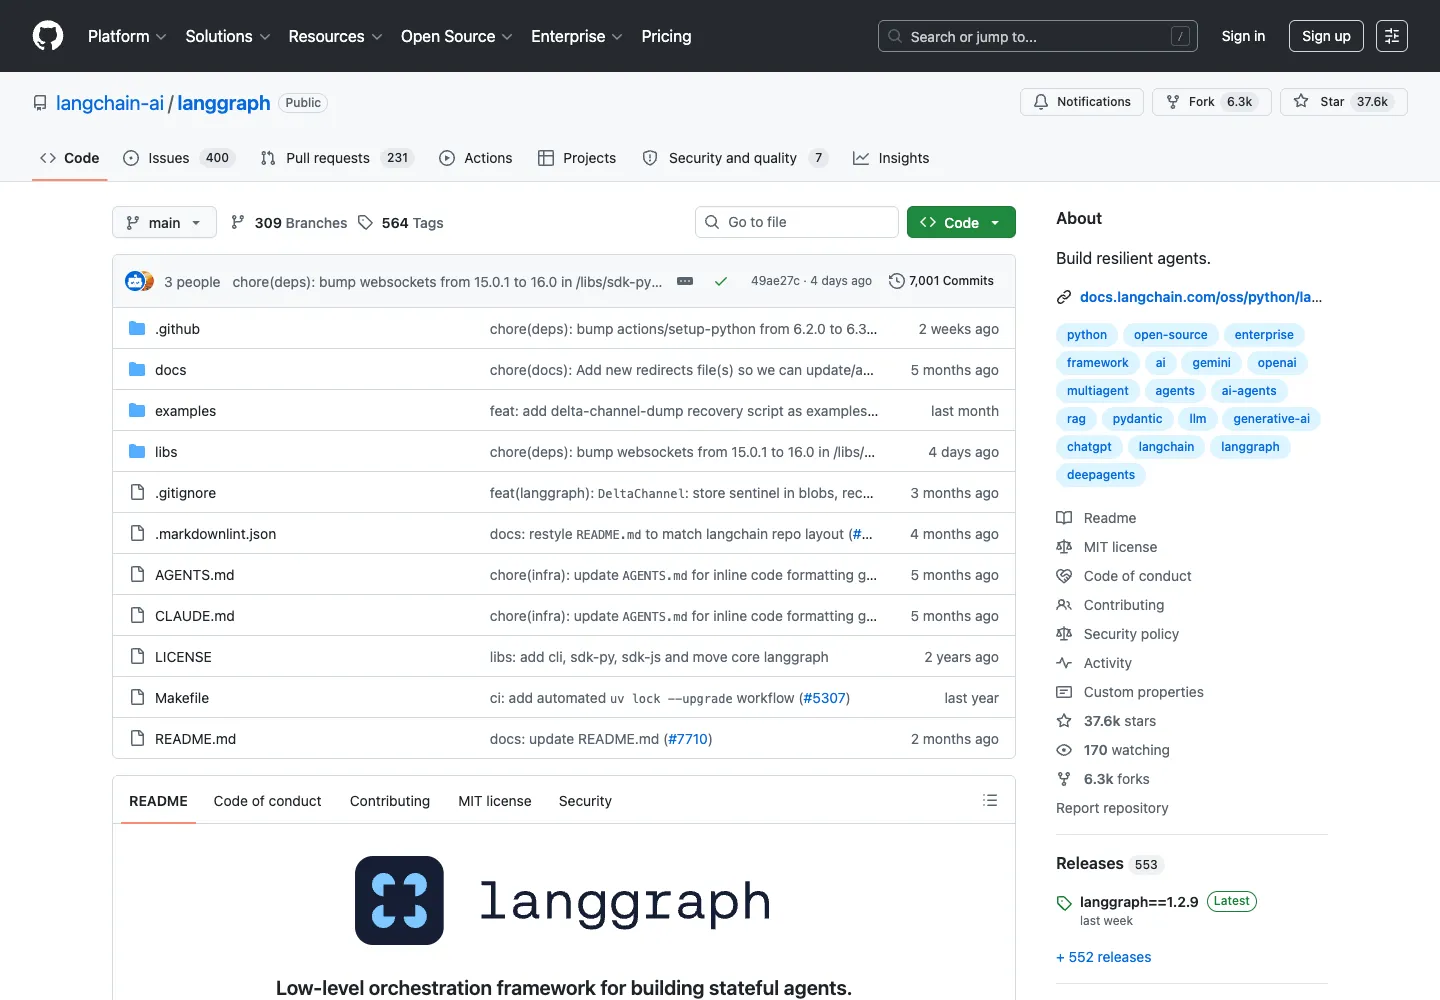1440x1000 pixels.
Task: Expand commit message ellipsis button
Action: [685, 281]
